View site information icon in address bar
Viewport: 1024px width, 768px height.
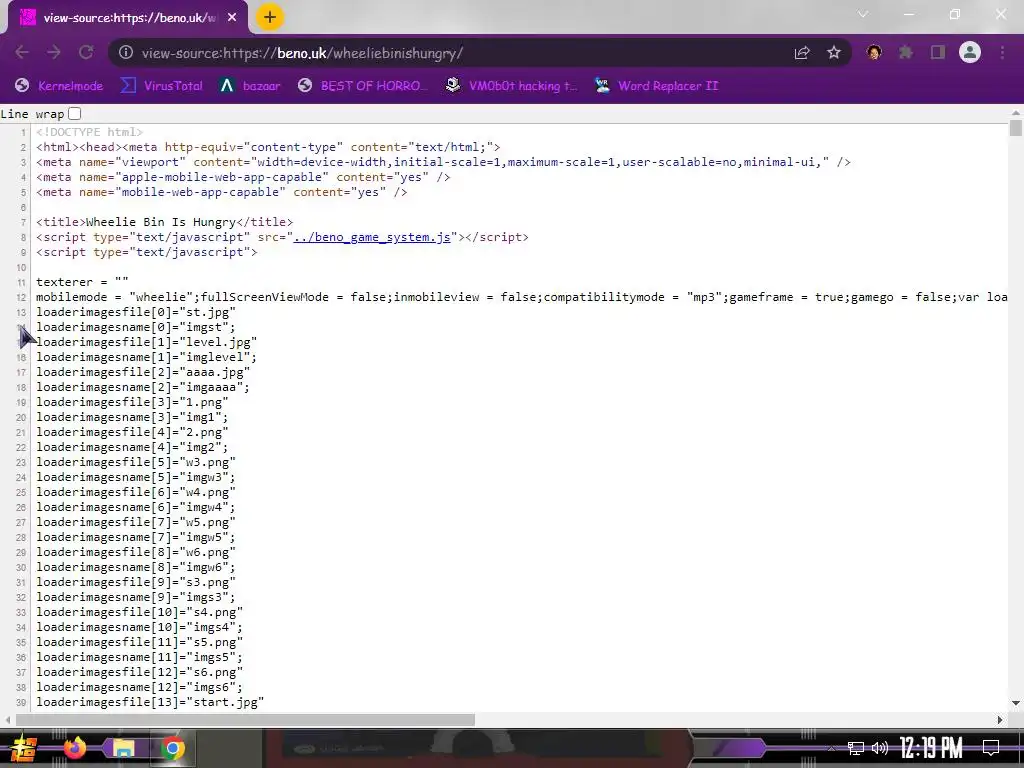click(x=126, y=53)
